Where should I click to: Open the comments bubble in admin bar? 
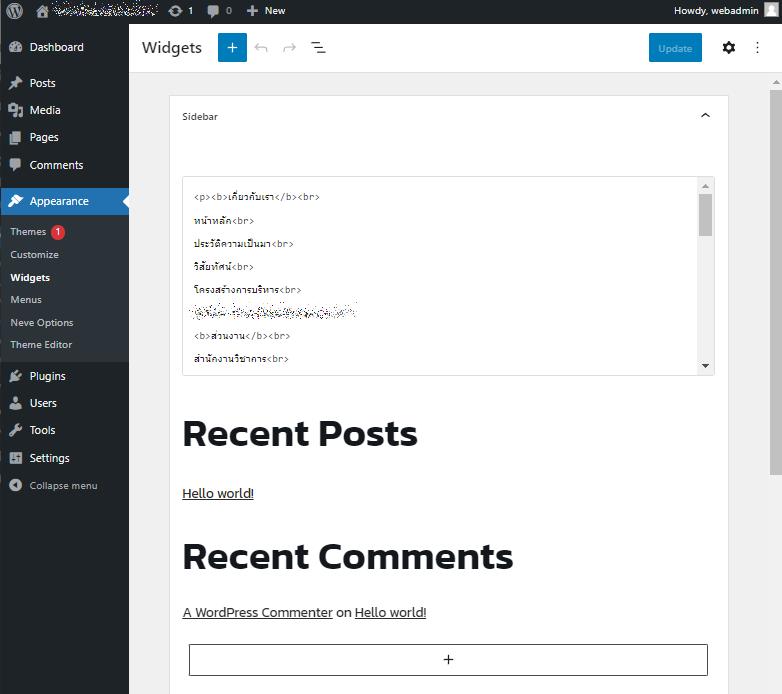pos(219,11)
